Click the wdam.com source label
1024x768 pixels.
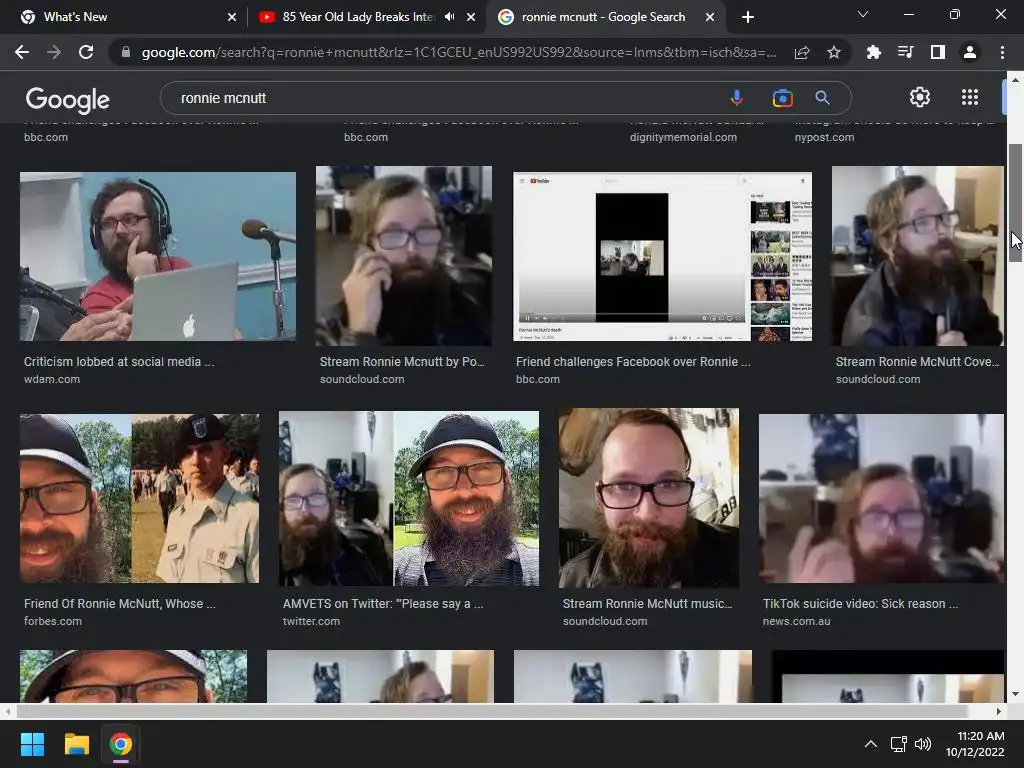(x=52, y=379)
